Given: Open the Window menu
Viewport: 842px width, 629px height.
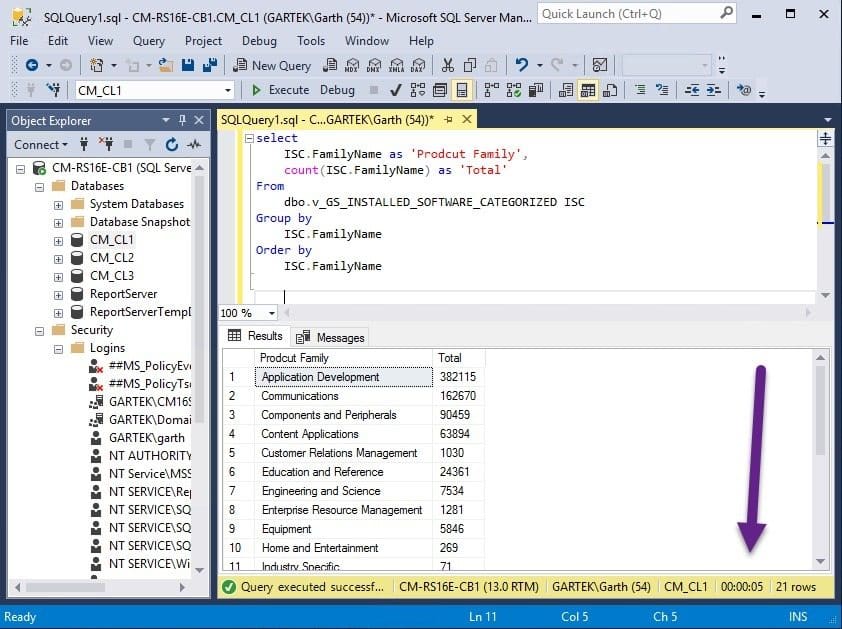Looking at the screenshot, I should pyautogui.click(x=367, y=41).
